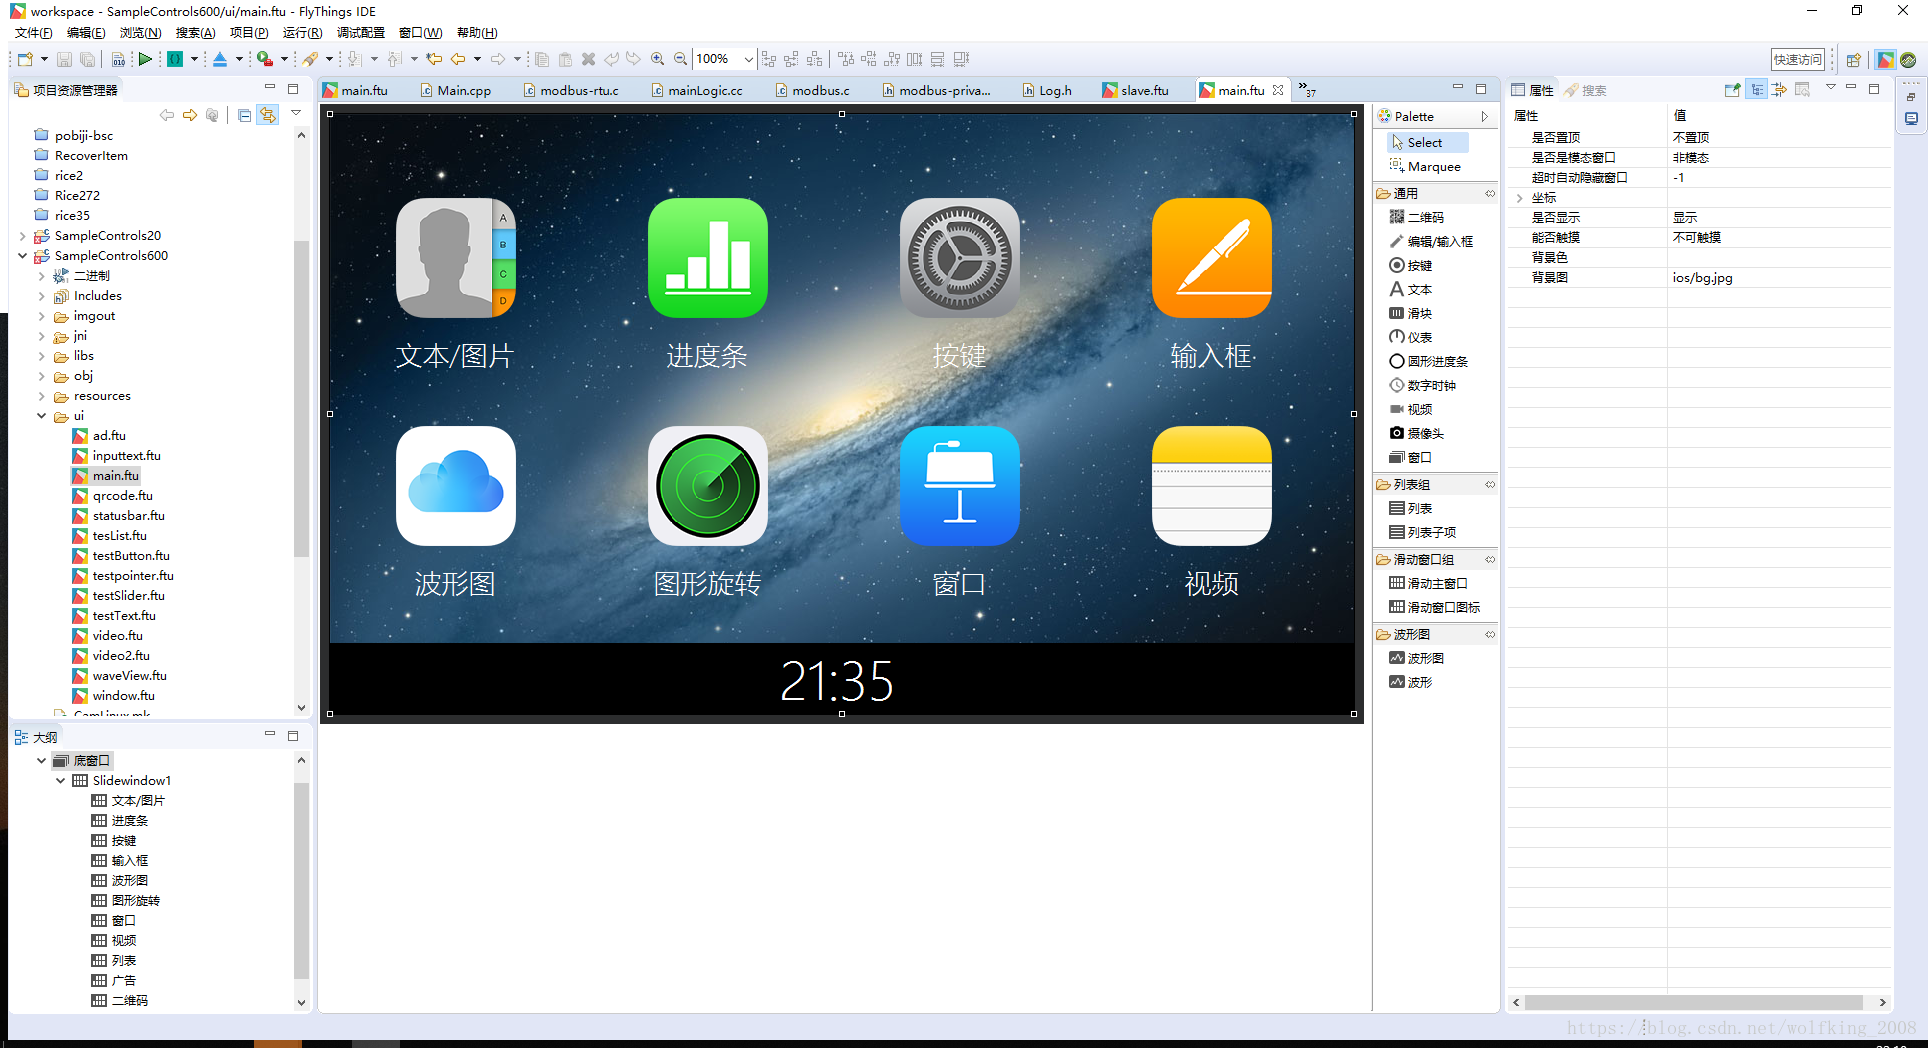Click the 背景图 value ios/bg.jpg

(x=1703, y=278)
